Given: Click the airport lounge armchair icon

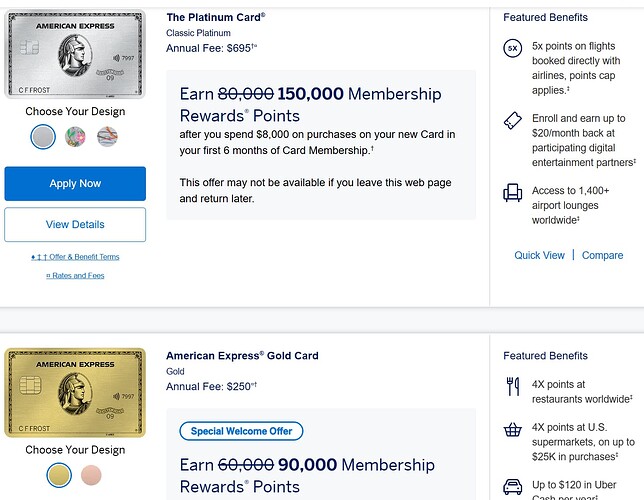Looking at the screenshot, I should 513,193.
